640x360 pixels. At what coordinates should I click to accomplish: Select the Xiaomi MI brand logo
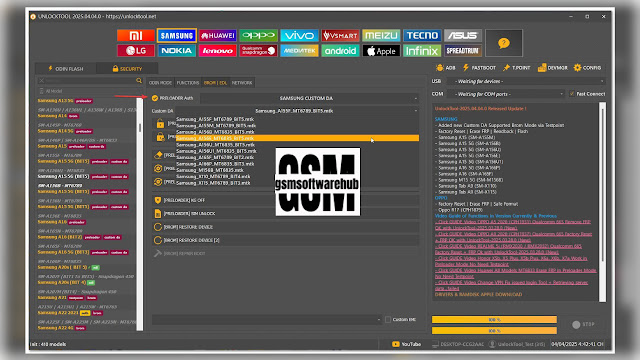point(136,36)
